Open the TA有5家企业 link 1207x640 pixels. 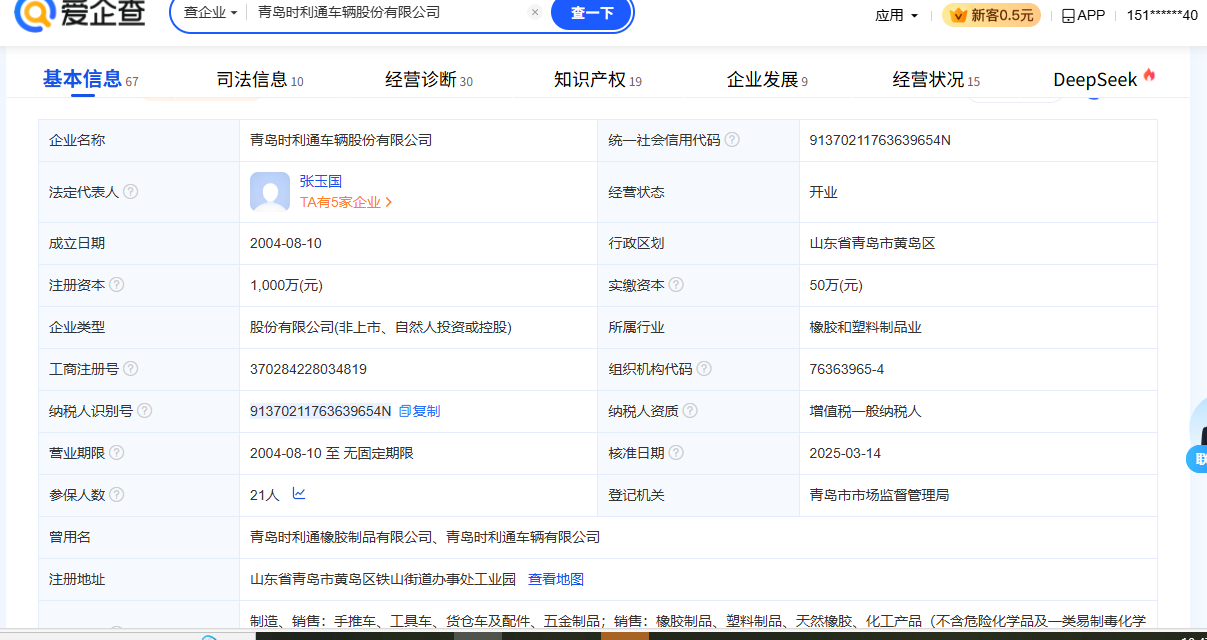[346, 202]
